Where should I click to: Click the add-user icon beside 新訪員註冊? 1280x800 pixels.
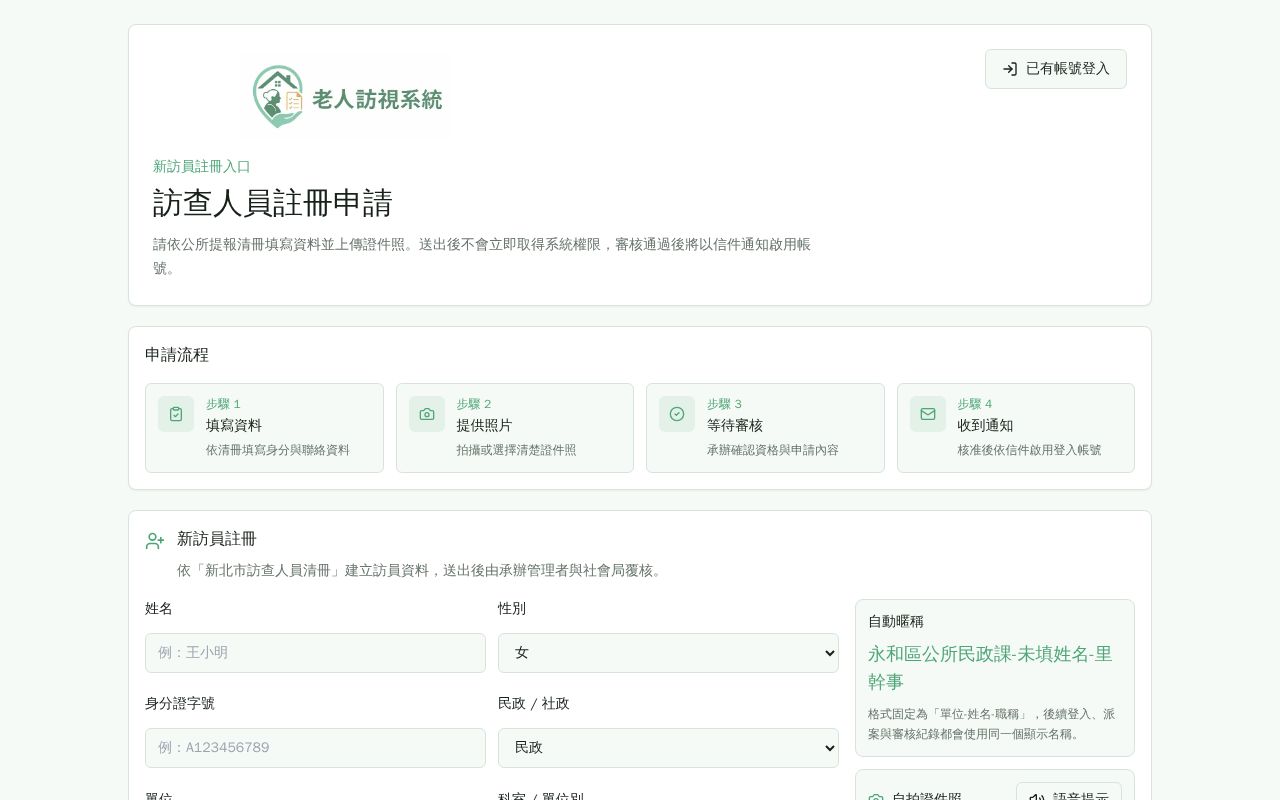pos(155,541)
